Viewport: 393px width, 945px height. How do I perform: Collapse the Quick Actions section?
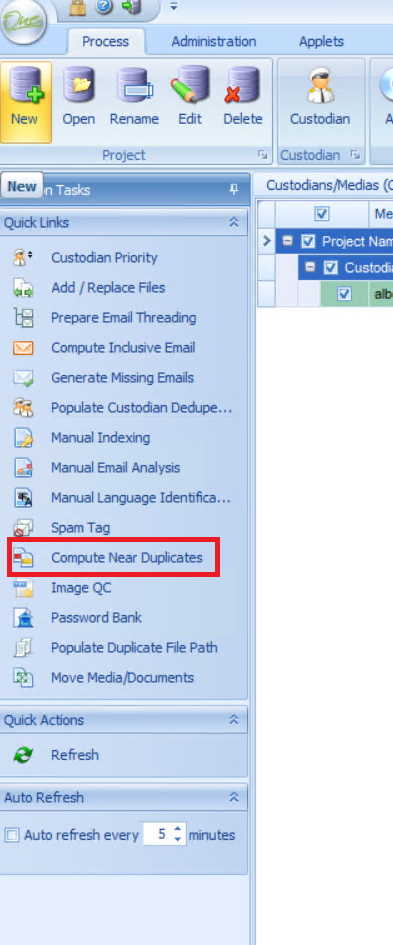234,720
